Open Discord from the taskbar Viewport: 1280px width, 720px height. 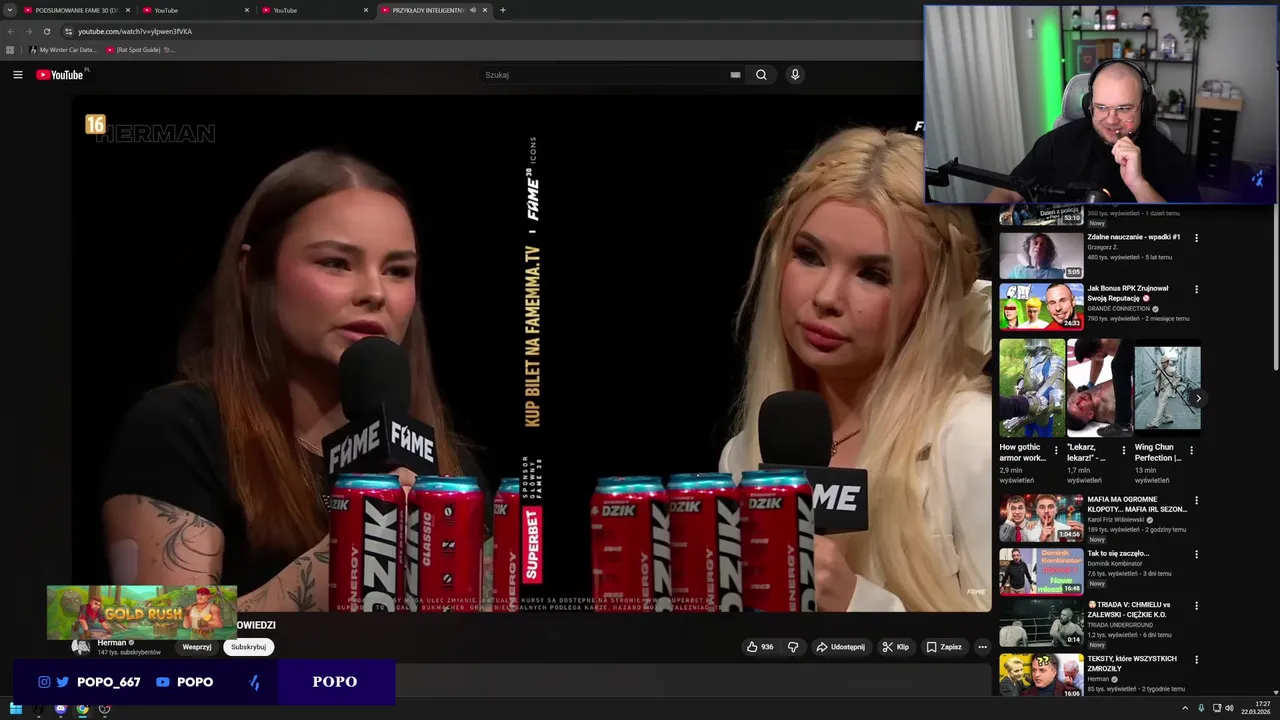(60, 709)
